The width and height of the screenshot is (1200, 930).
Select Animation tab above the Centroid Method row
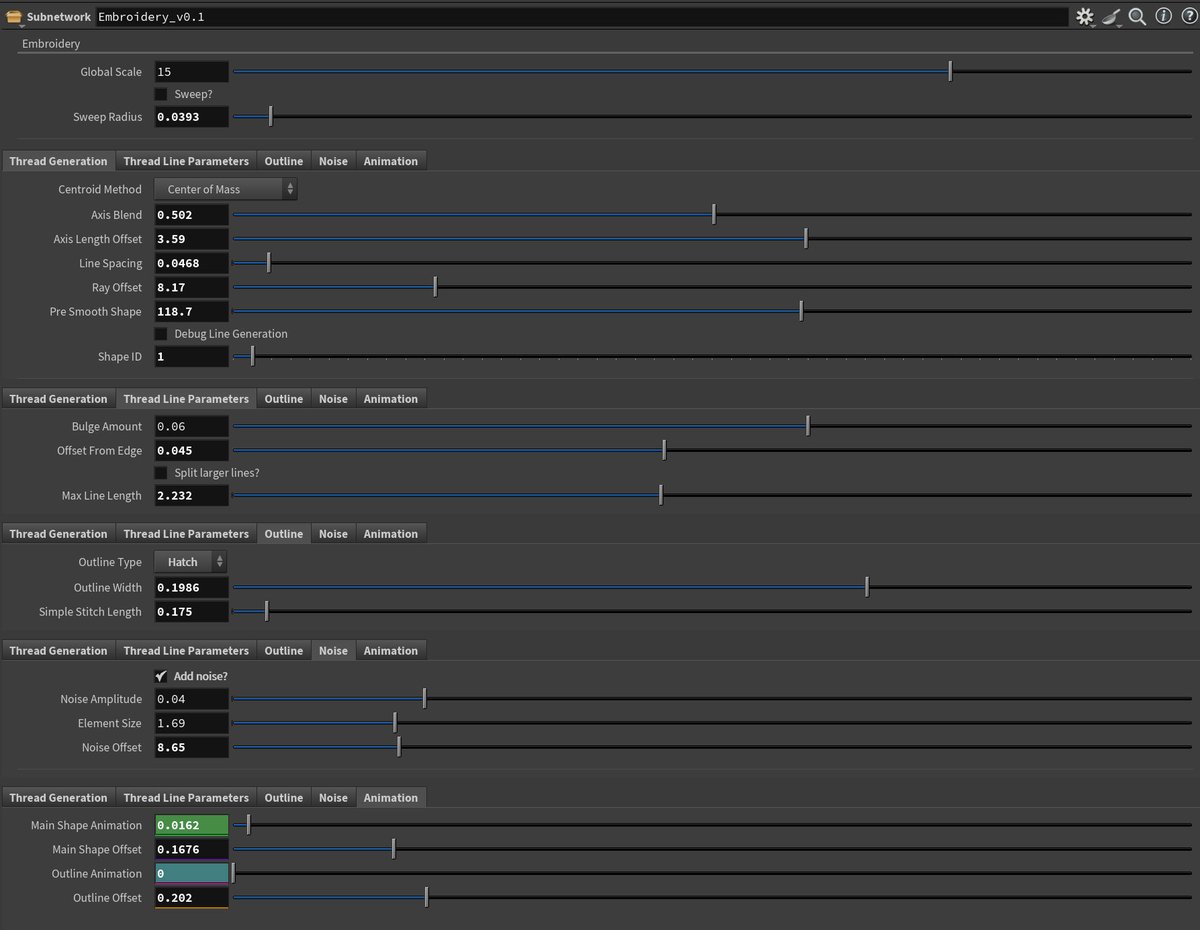tap(391, 161)
